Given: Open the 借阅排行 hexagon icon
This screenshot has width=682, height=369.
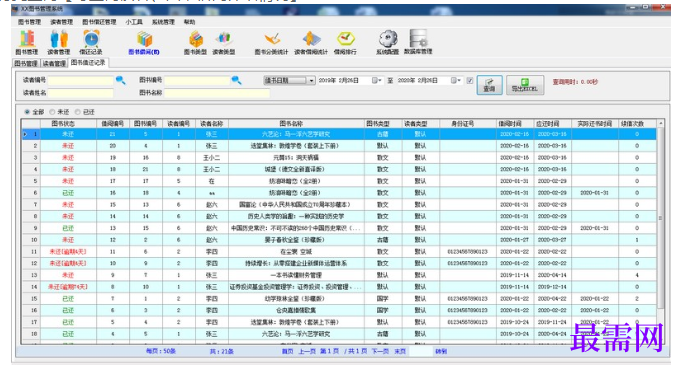Looking at the screenshot, I should point(345,43).
